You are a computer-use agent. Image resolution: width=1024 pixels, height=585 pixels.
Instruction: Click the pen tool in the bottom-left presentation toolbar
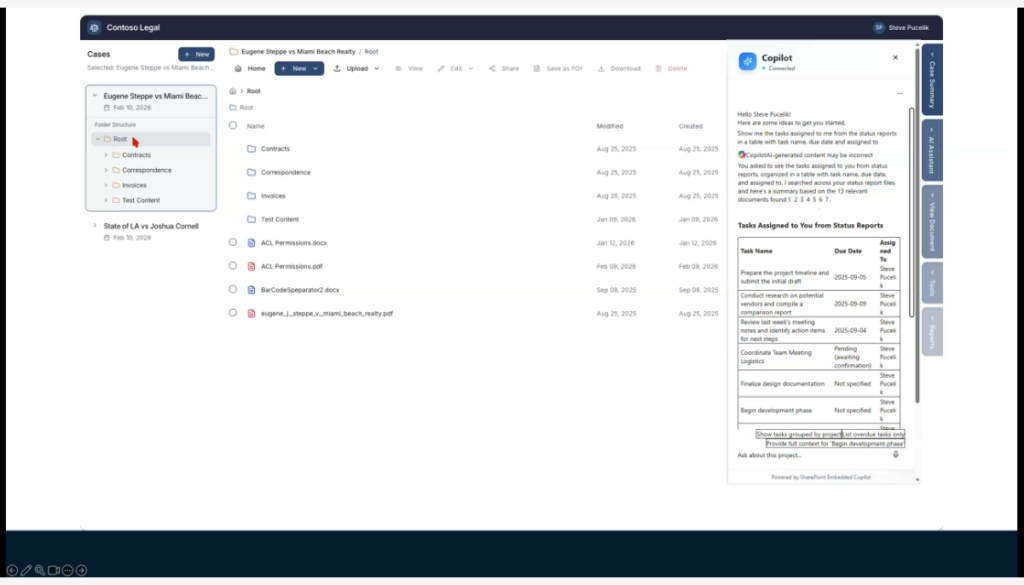[26, 570]
